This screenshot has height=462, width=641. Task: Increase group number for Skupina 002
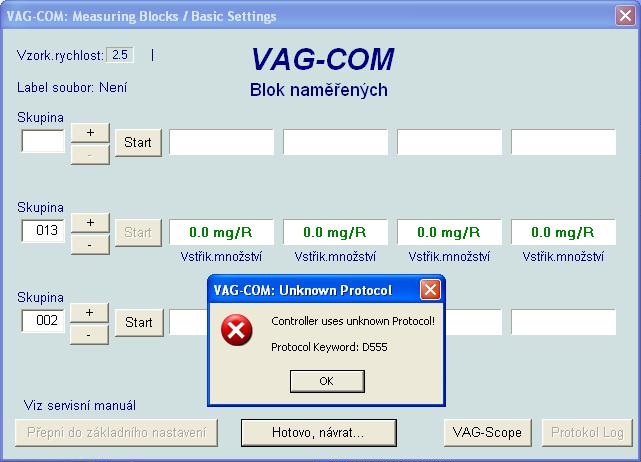tap(90, 312)
